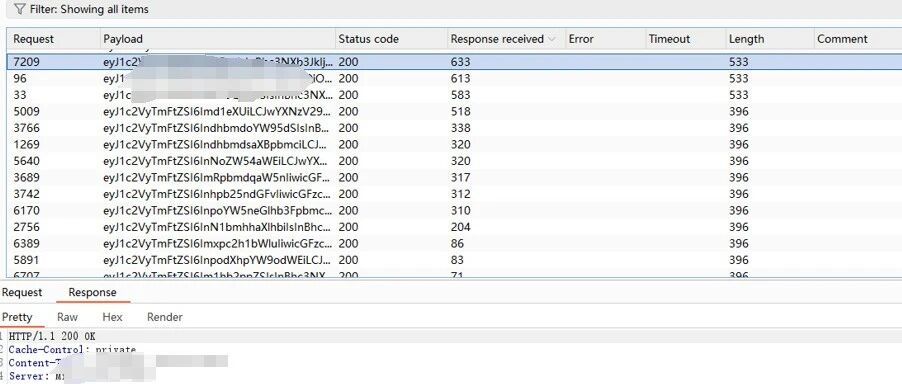This screenshot has width=902, height=384.
Task: Sort by the Length column header
Action: pyautogui.click(x=770, y=39)
